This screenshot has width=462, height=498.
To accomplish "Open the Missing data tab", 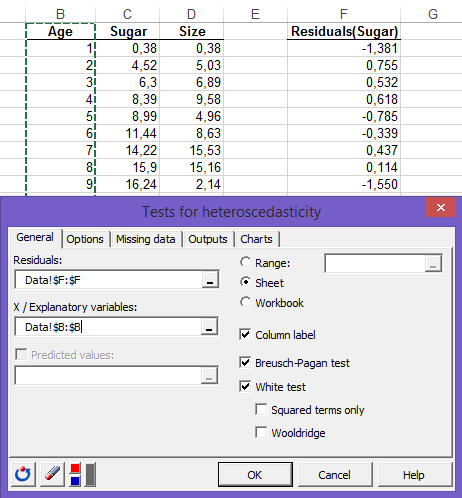I will click(x=146, y=239).
